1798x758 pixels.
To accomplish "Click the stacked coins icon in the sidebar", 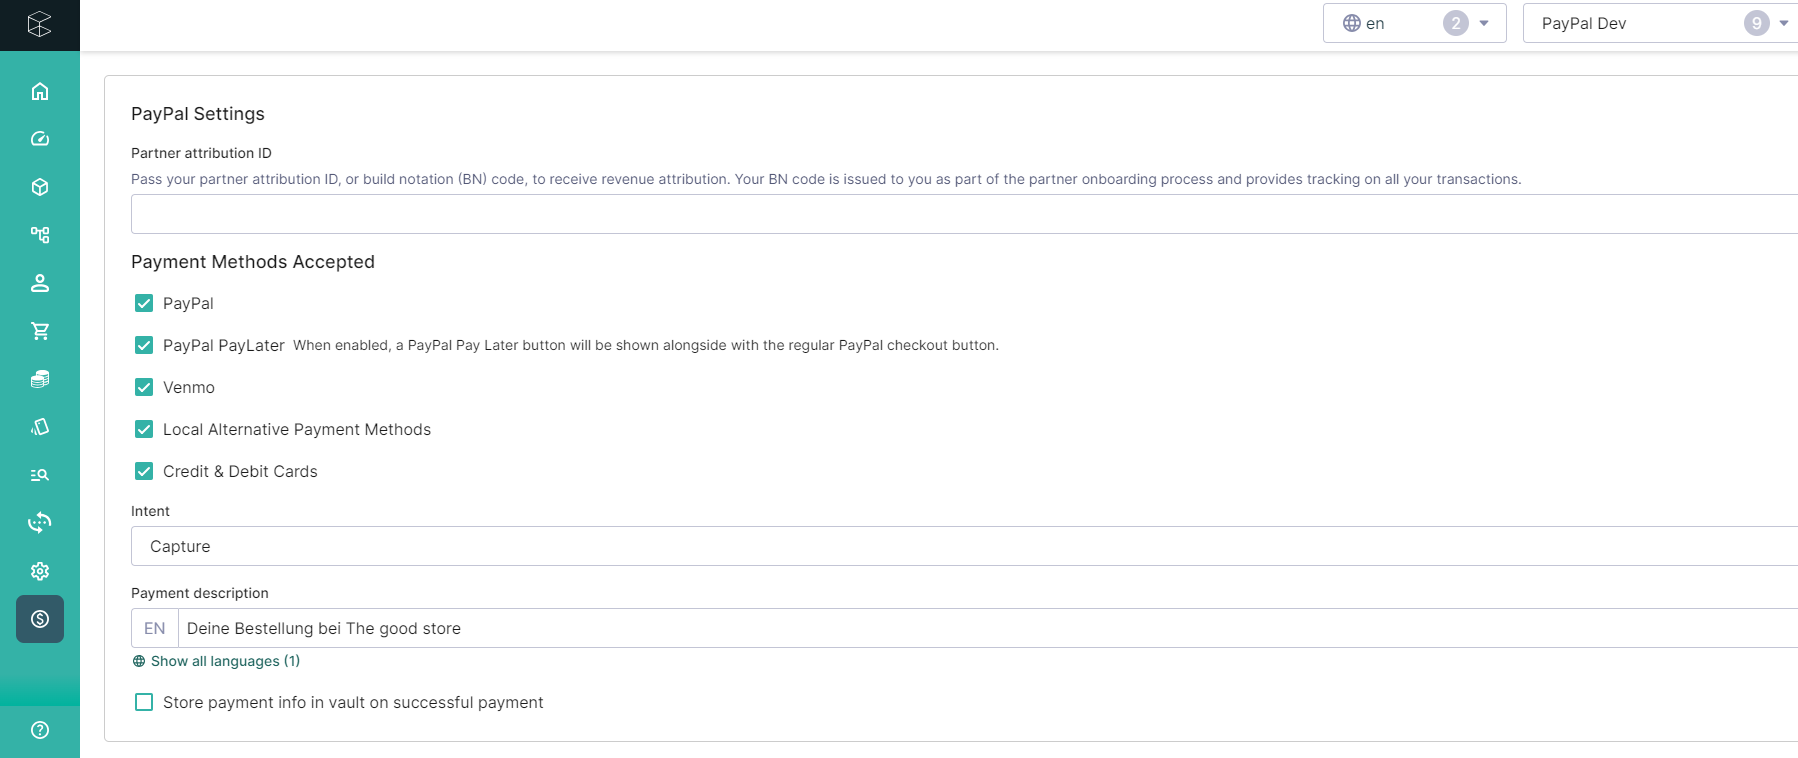I will [40, 379].
